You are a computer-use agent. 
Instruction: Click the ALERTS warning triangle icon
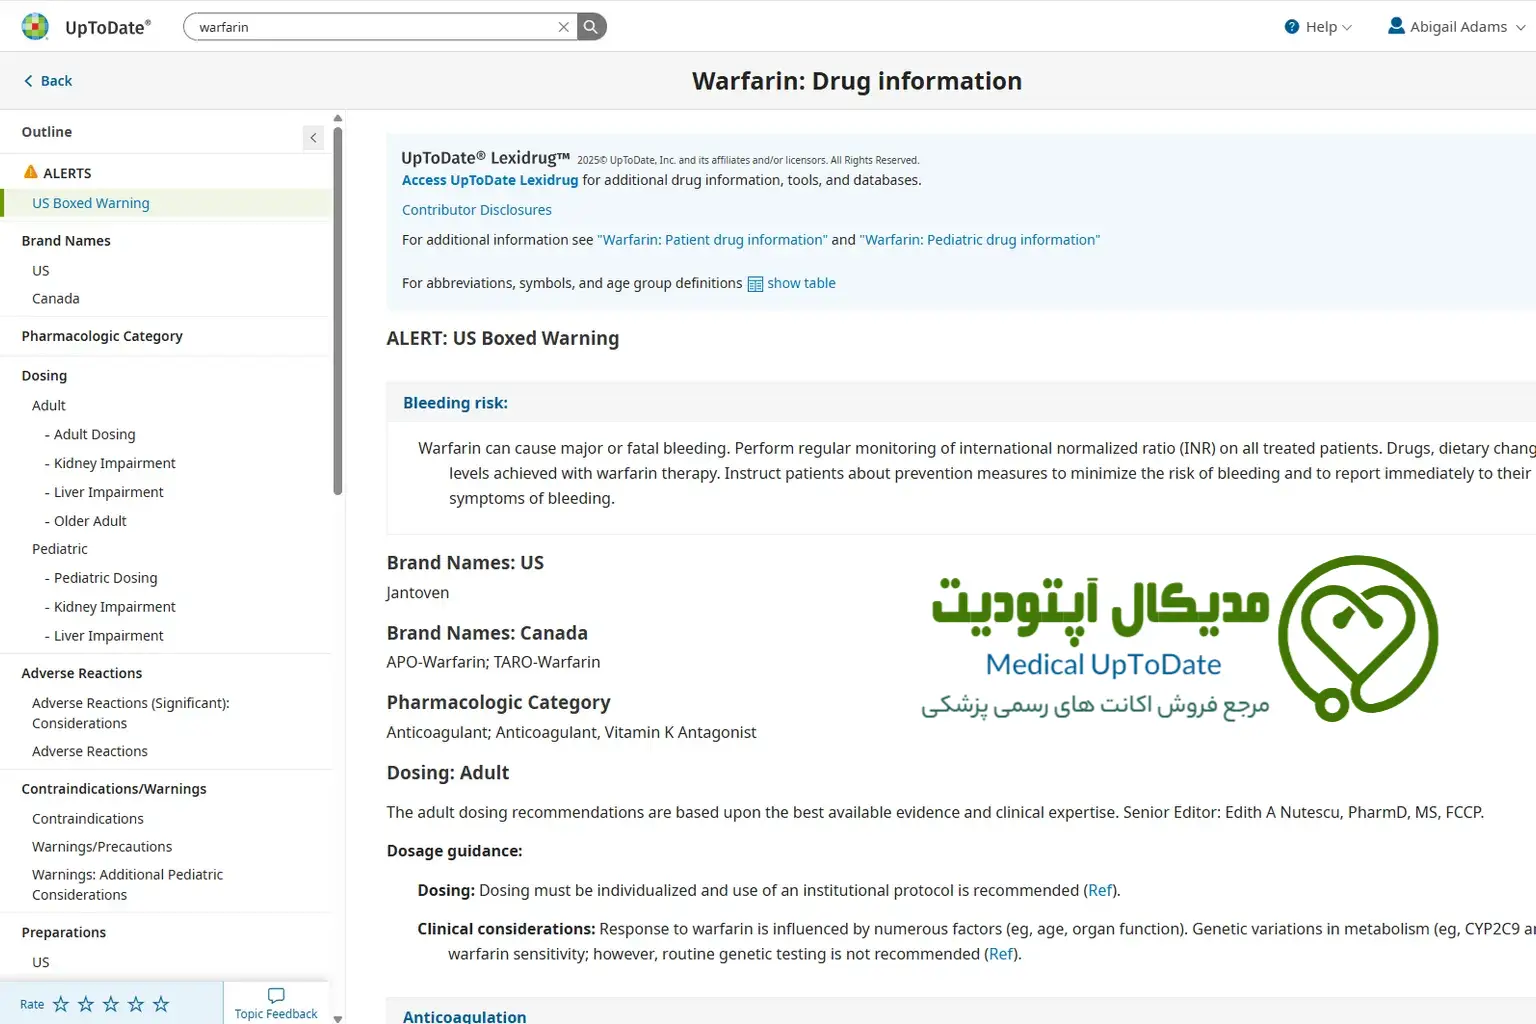pos(31,172)
